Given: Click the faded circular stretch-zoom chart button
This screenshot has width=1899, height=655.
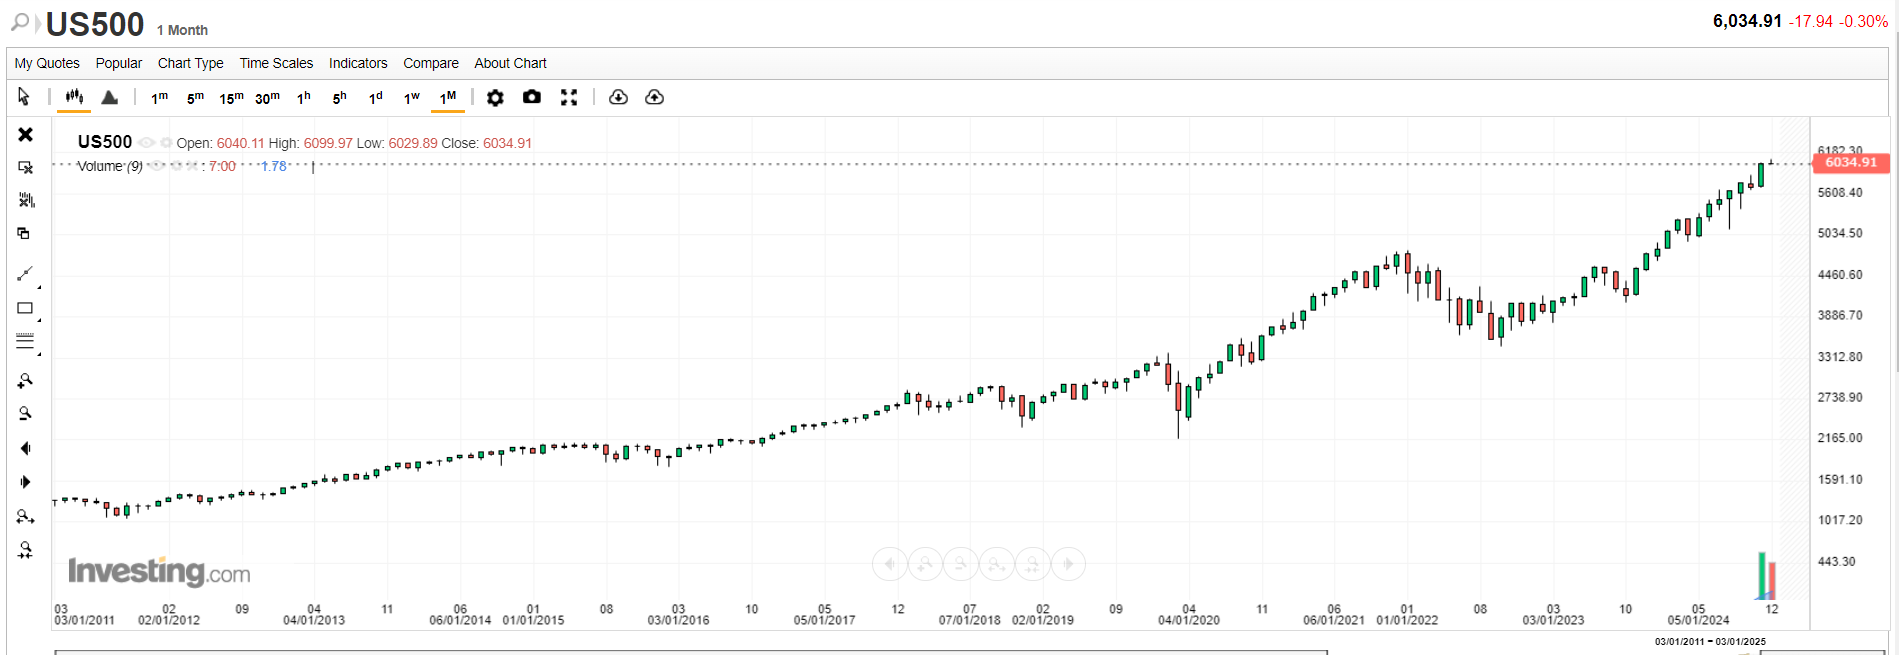Looking at the screenshot, I should [997, 564].
